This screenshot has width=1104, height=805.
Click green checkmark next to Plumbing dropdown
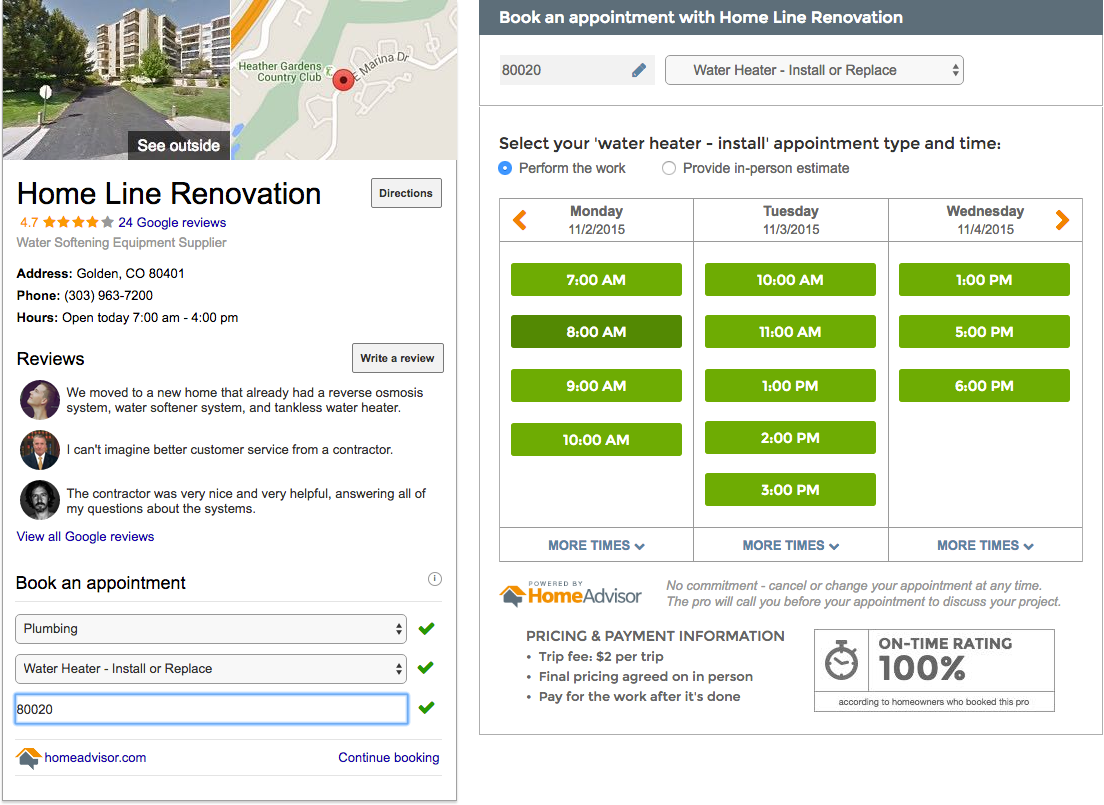[x=426, y=628]
